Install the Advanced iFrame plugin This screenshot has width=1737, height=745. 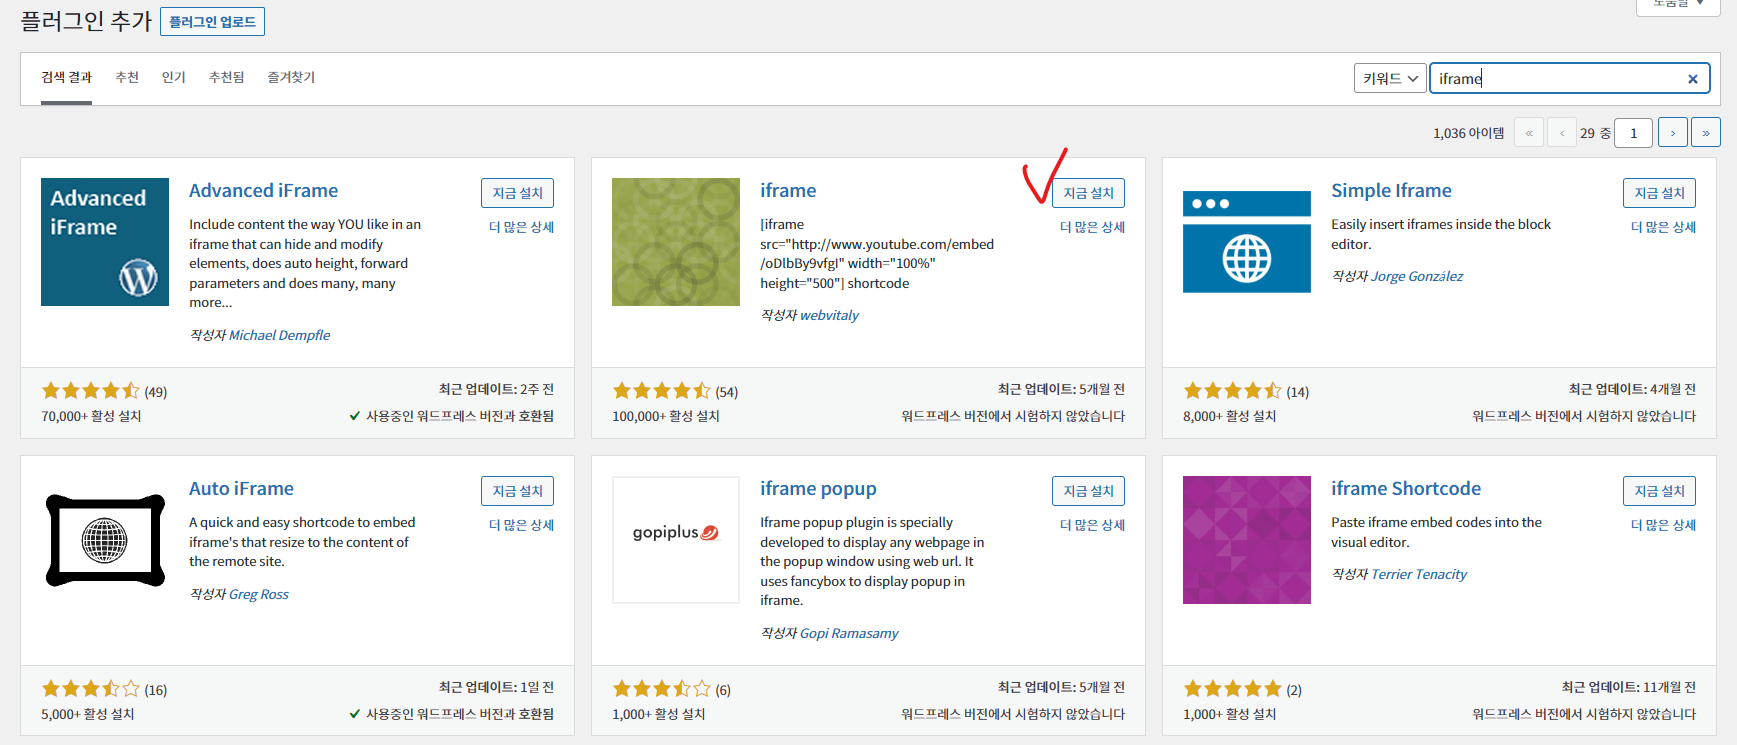pyautogui.click(x=517, y=193)
